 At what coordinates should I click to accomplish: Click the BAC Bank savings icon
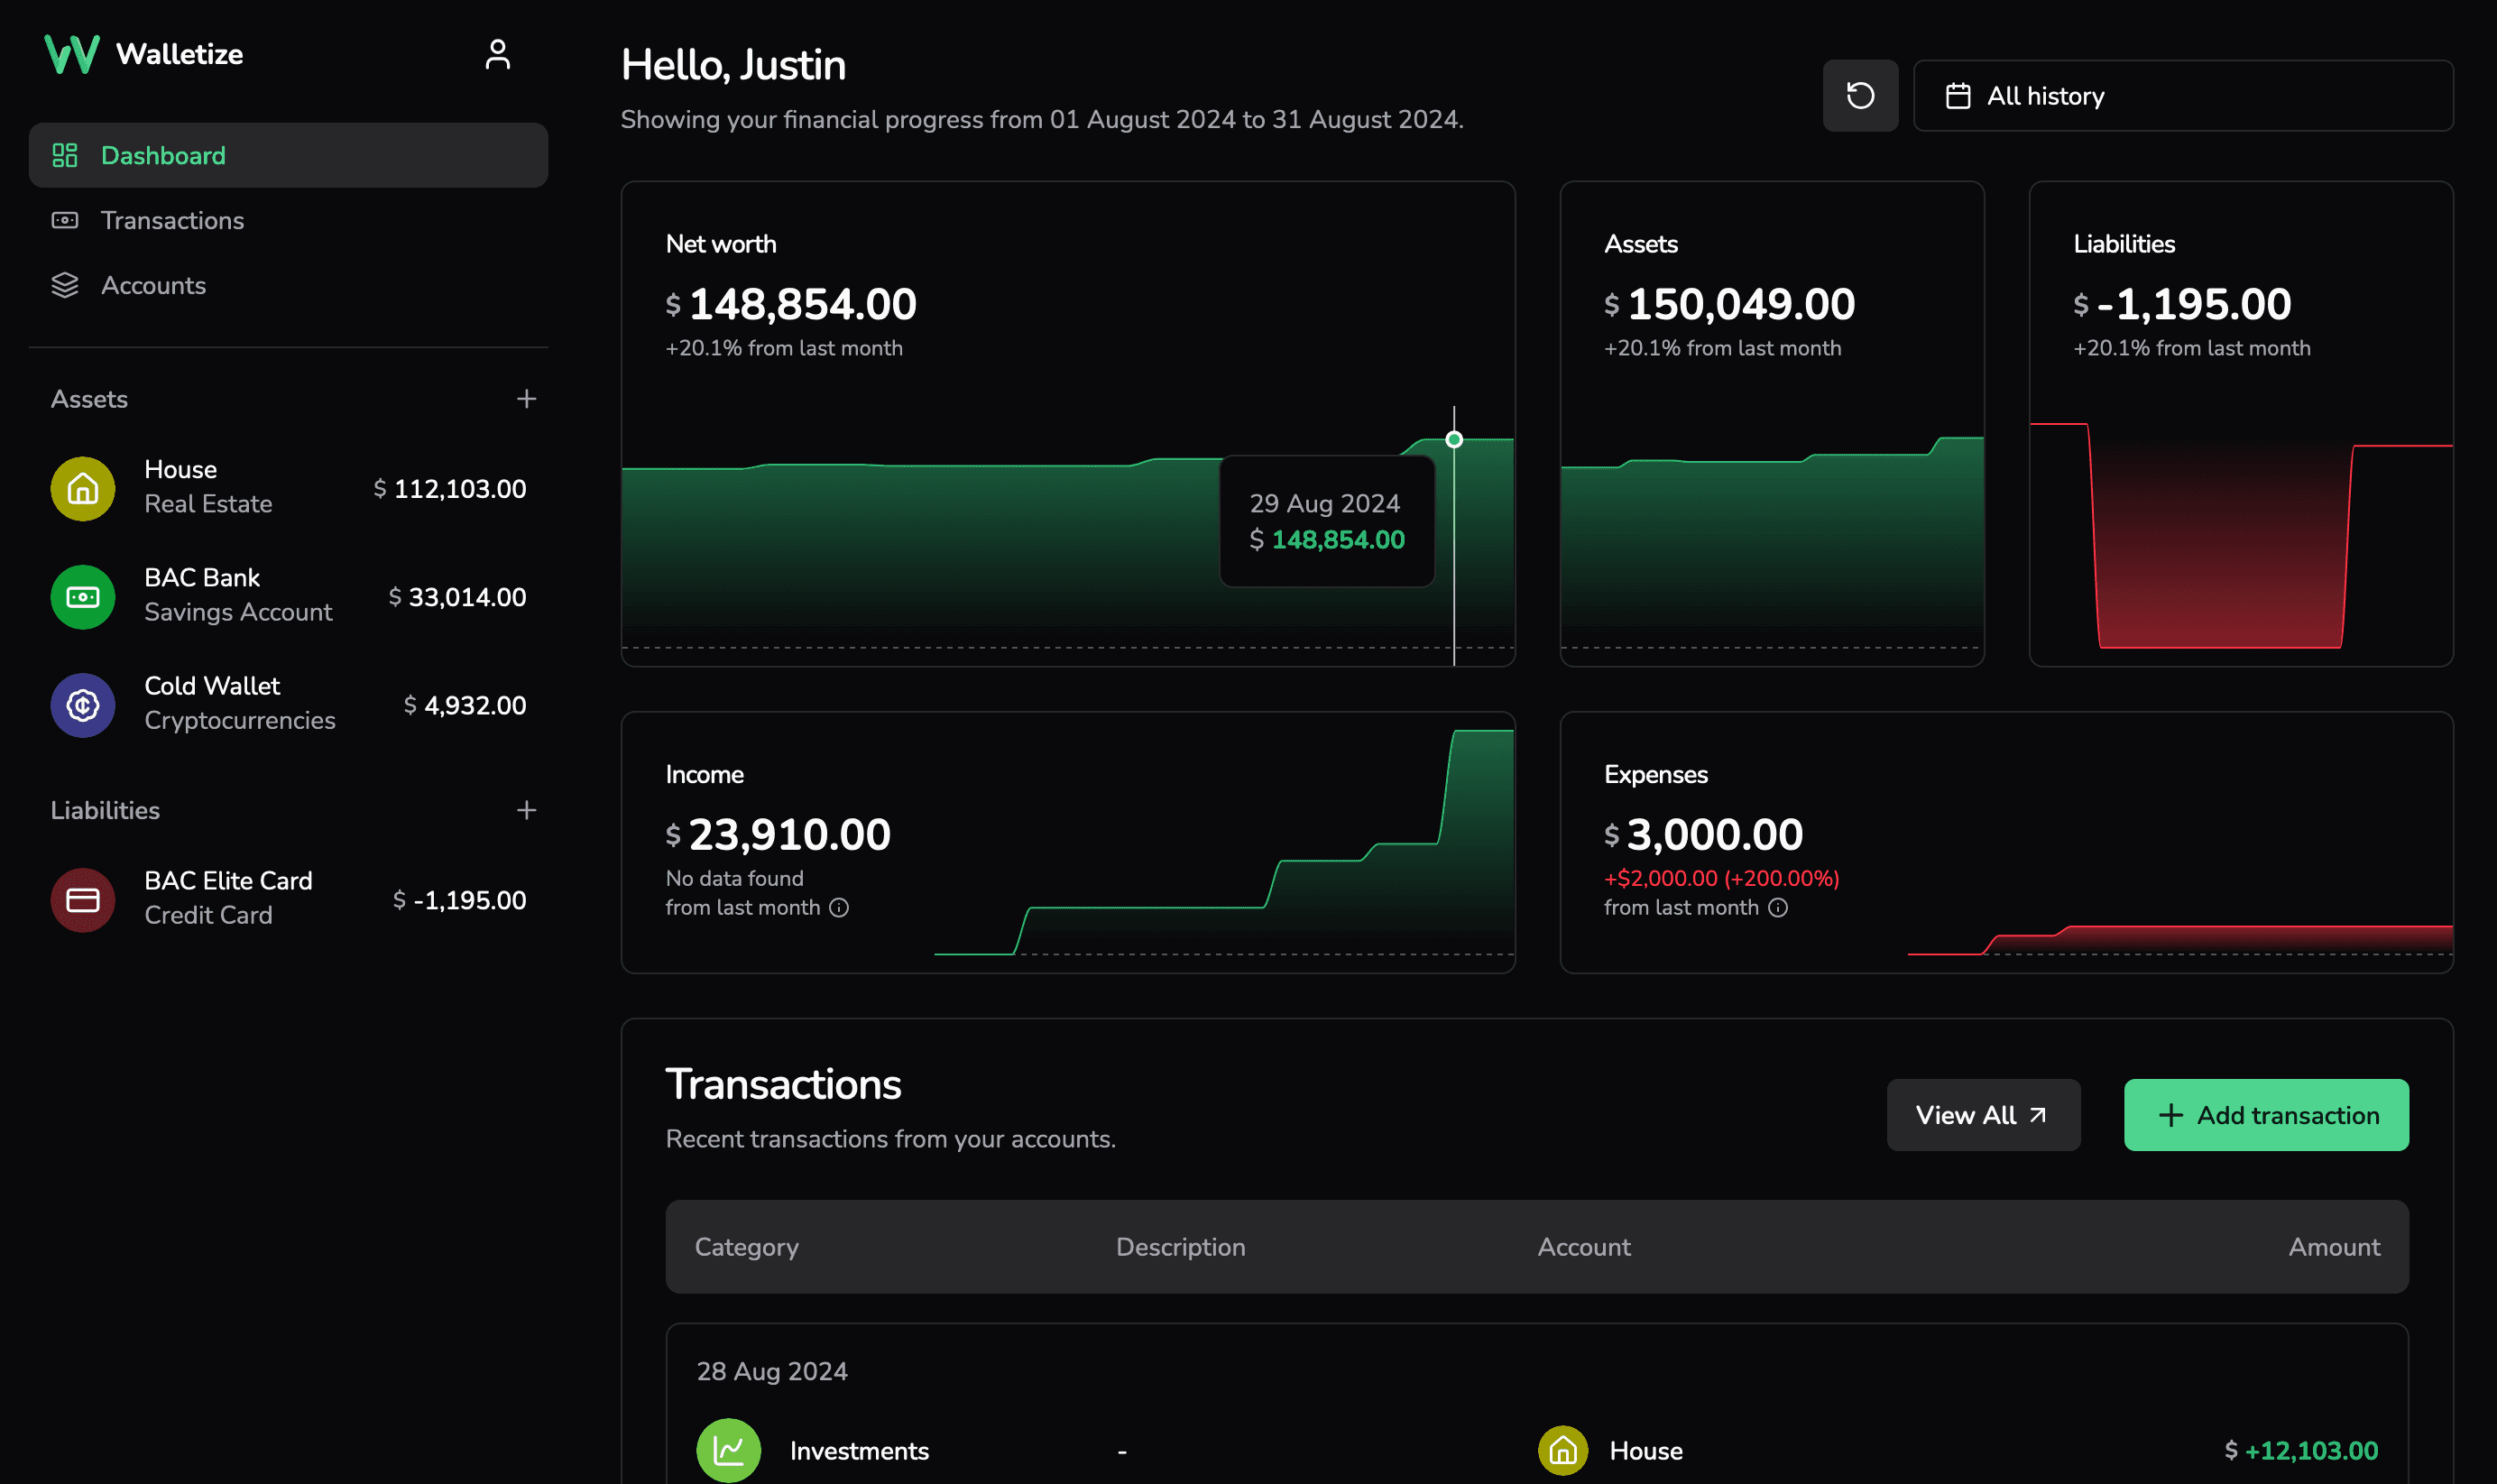[x=83, y=597]
